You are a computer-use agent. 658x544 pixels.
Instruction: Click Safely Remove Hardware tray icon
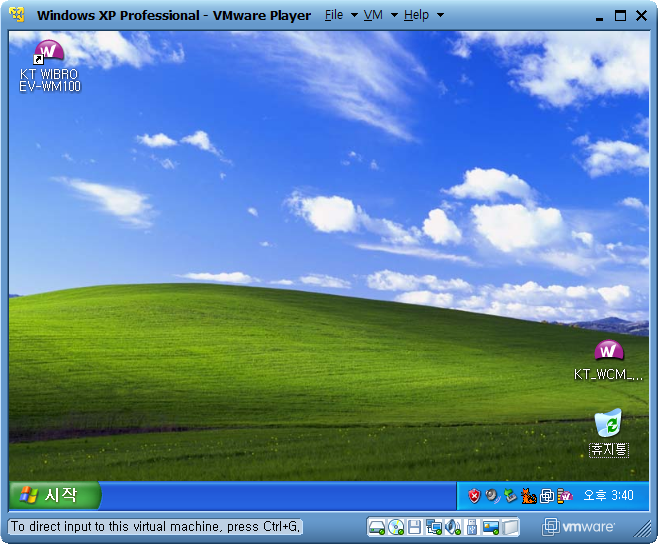pos(510,496)
